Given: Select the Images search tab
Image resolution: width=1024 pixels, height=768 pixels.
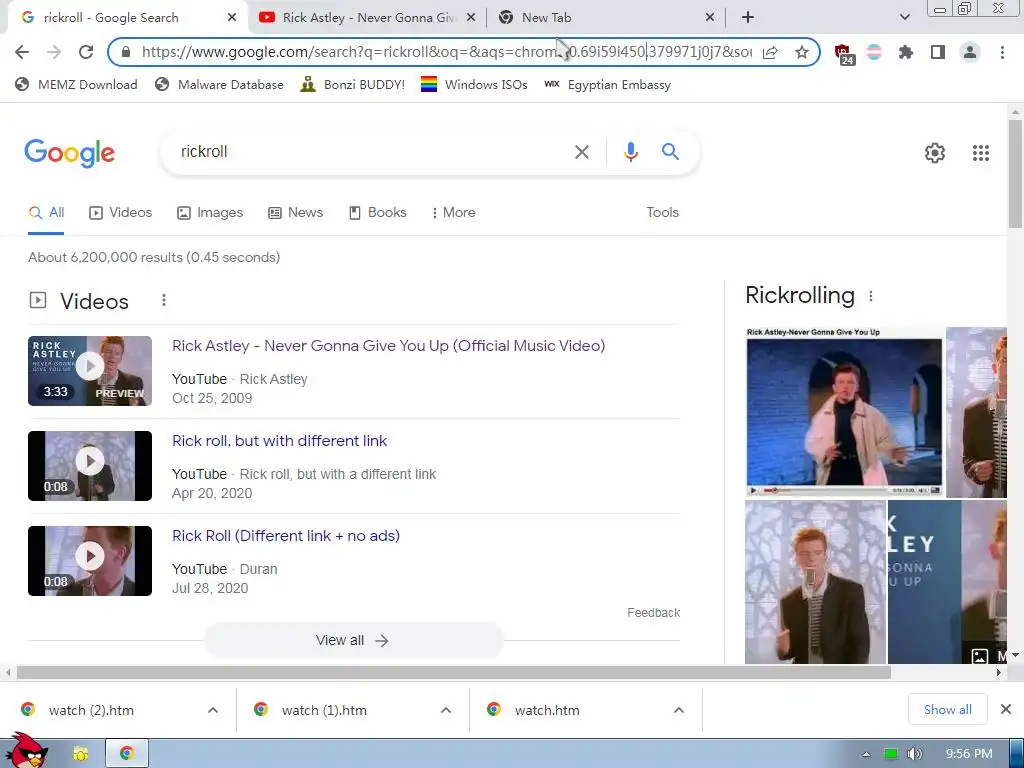Looking at the screenshot, I should pos(210,212).
